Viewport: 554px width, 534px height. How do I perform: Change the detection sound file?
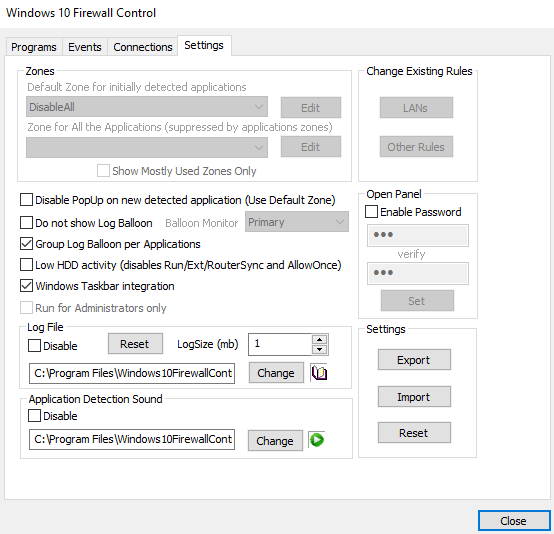pyautogui.click(x=275, y=440)
